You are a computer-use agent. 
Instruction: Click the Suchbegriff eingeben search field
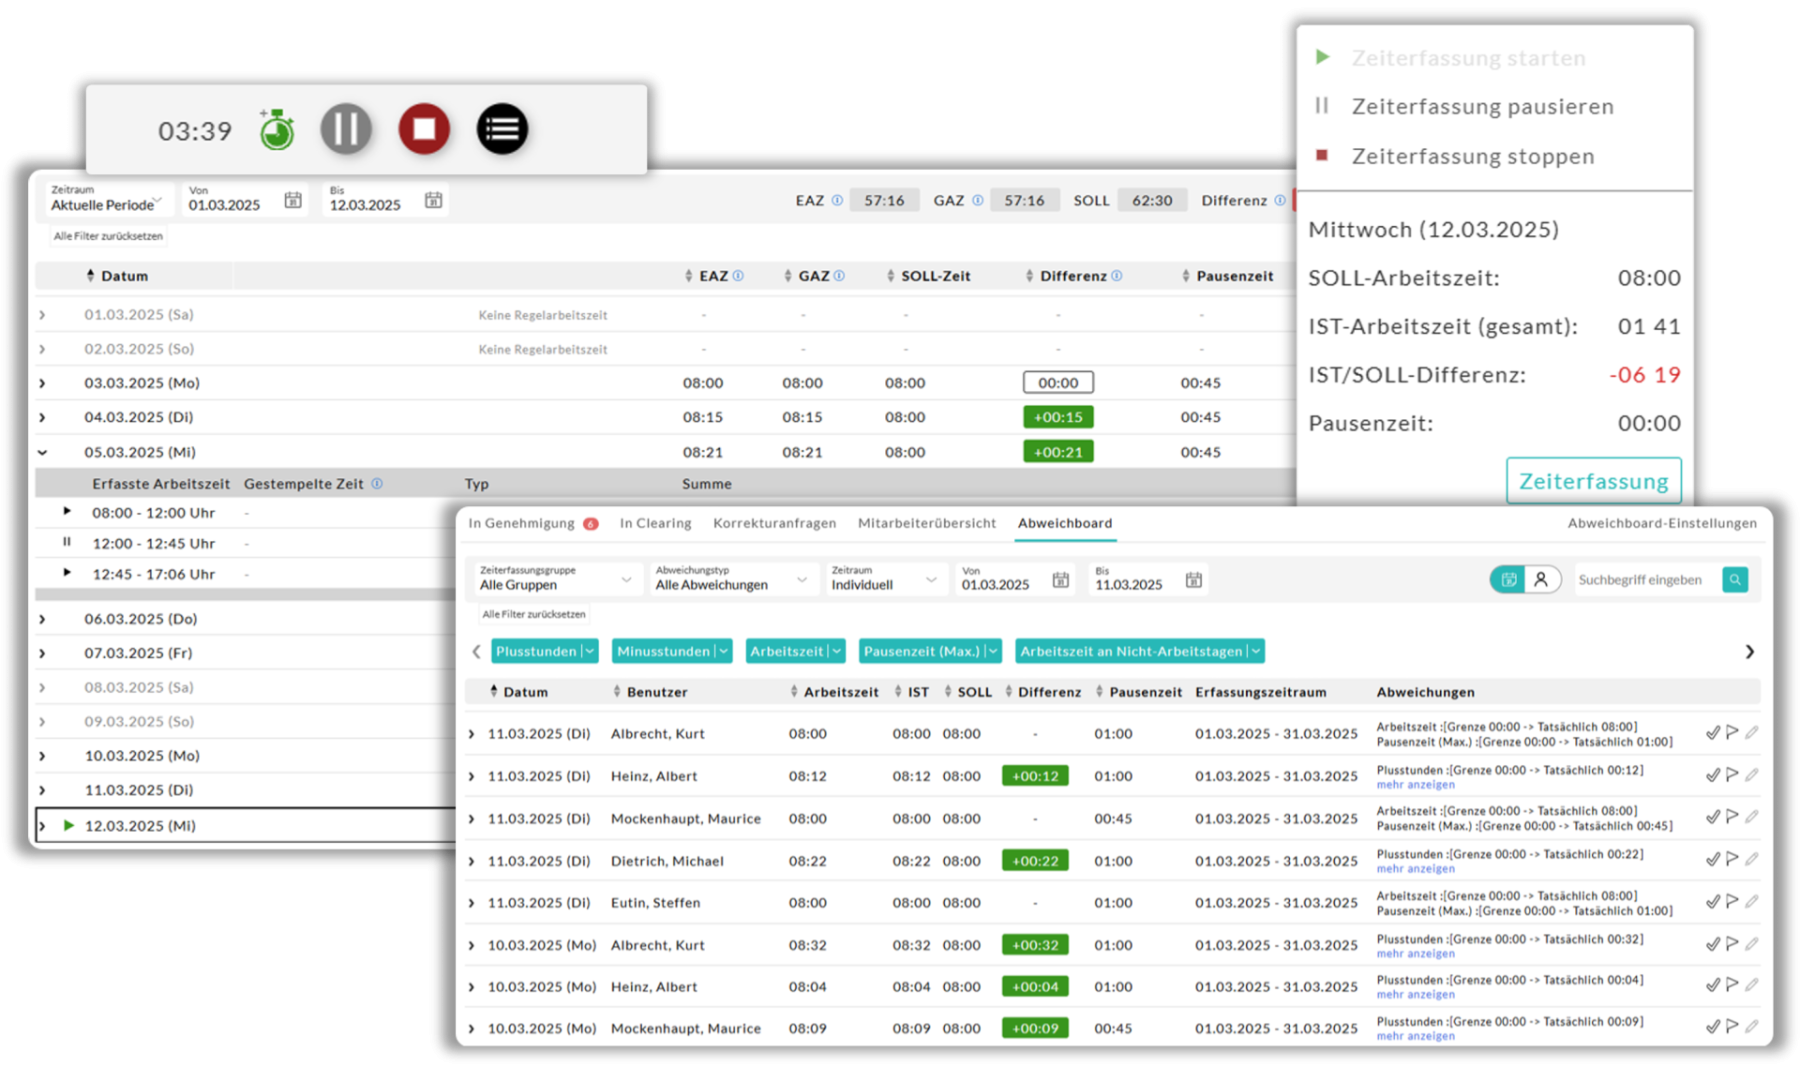click(x=1643, y=579)
